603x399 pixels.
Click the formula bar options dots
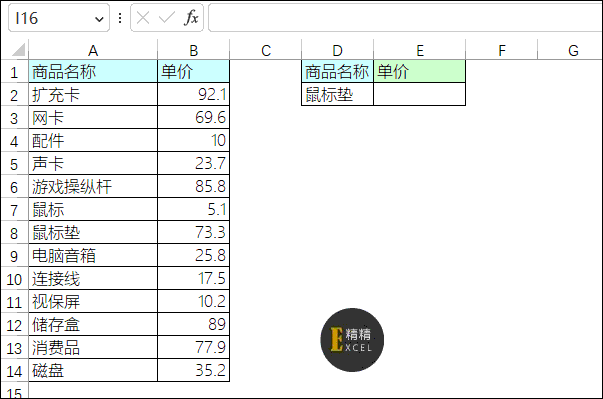point(120,18)
